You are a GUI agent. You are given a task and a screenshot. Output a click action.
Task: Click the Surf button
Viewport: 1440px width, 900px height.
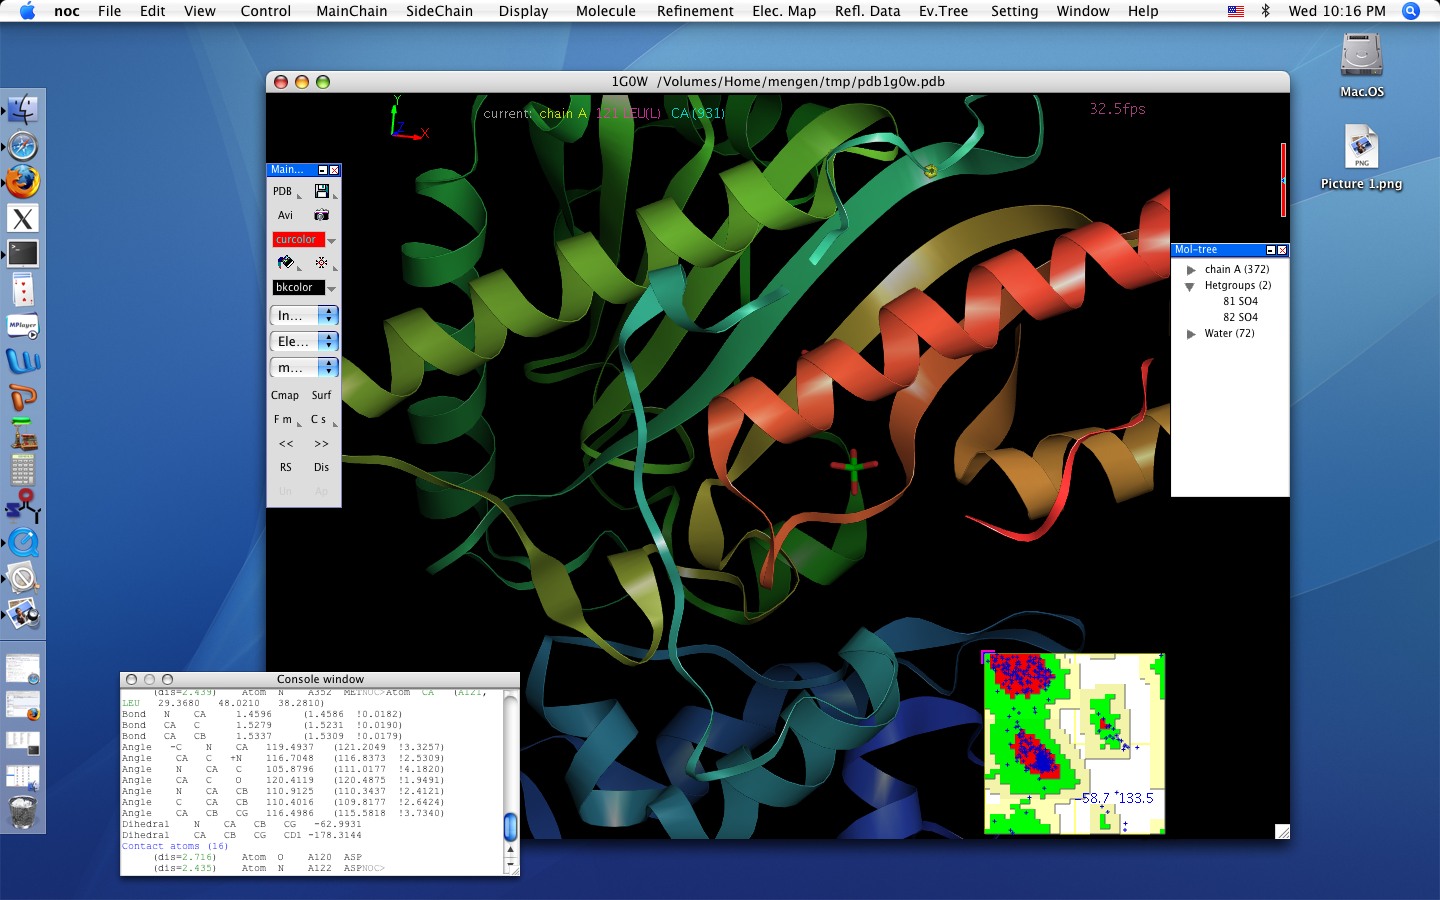pos(322,395)
